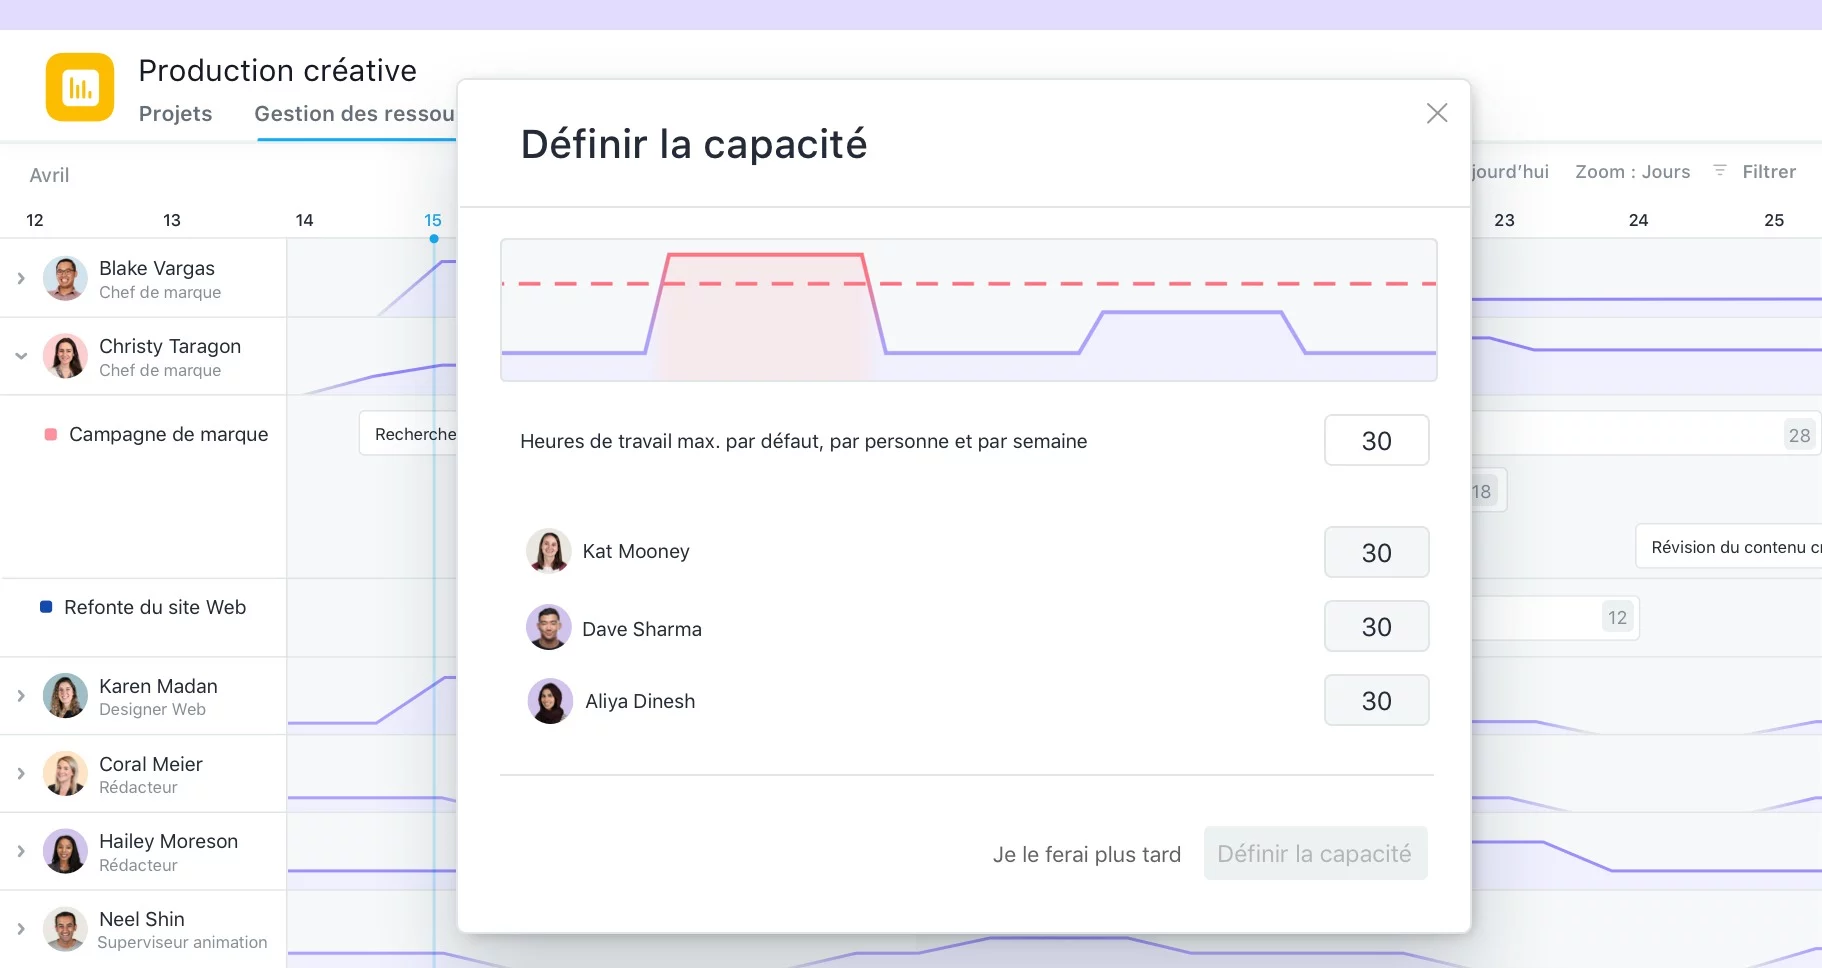This screenshot has width=1822, height=968.
Task: Select day 14 in timeline header
Action: click(x=304, y=220)
